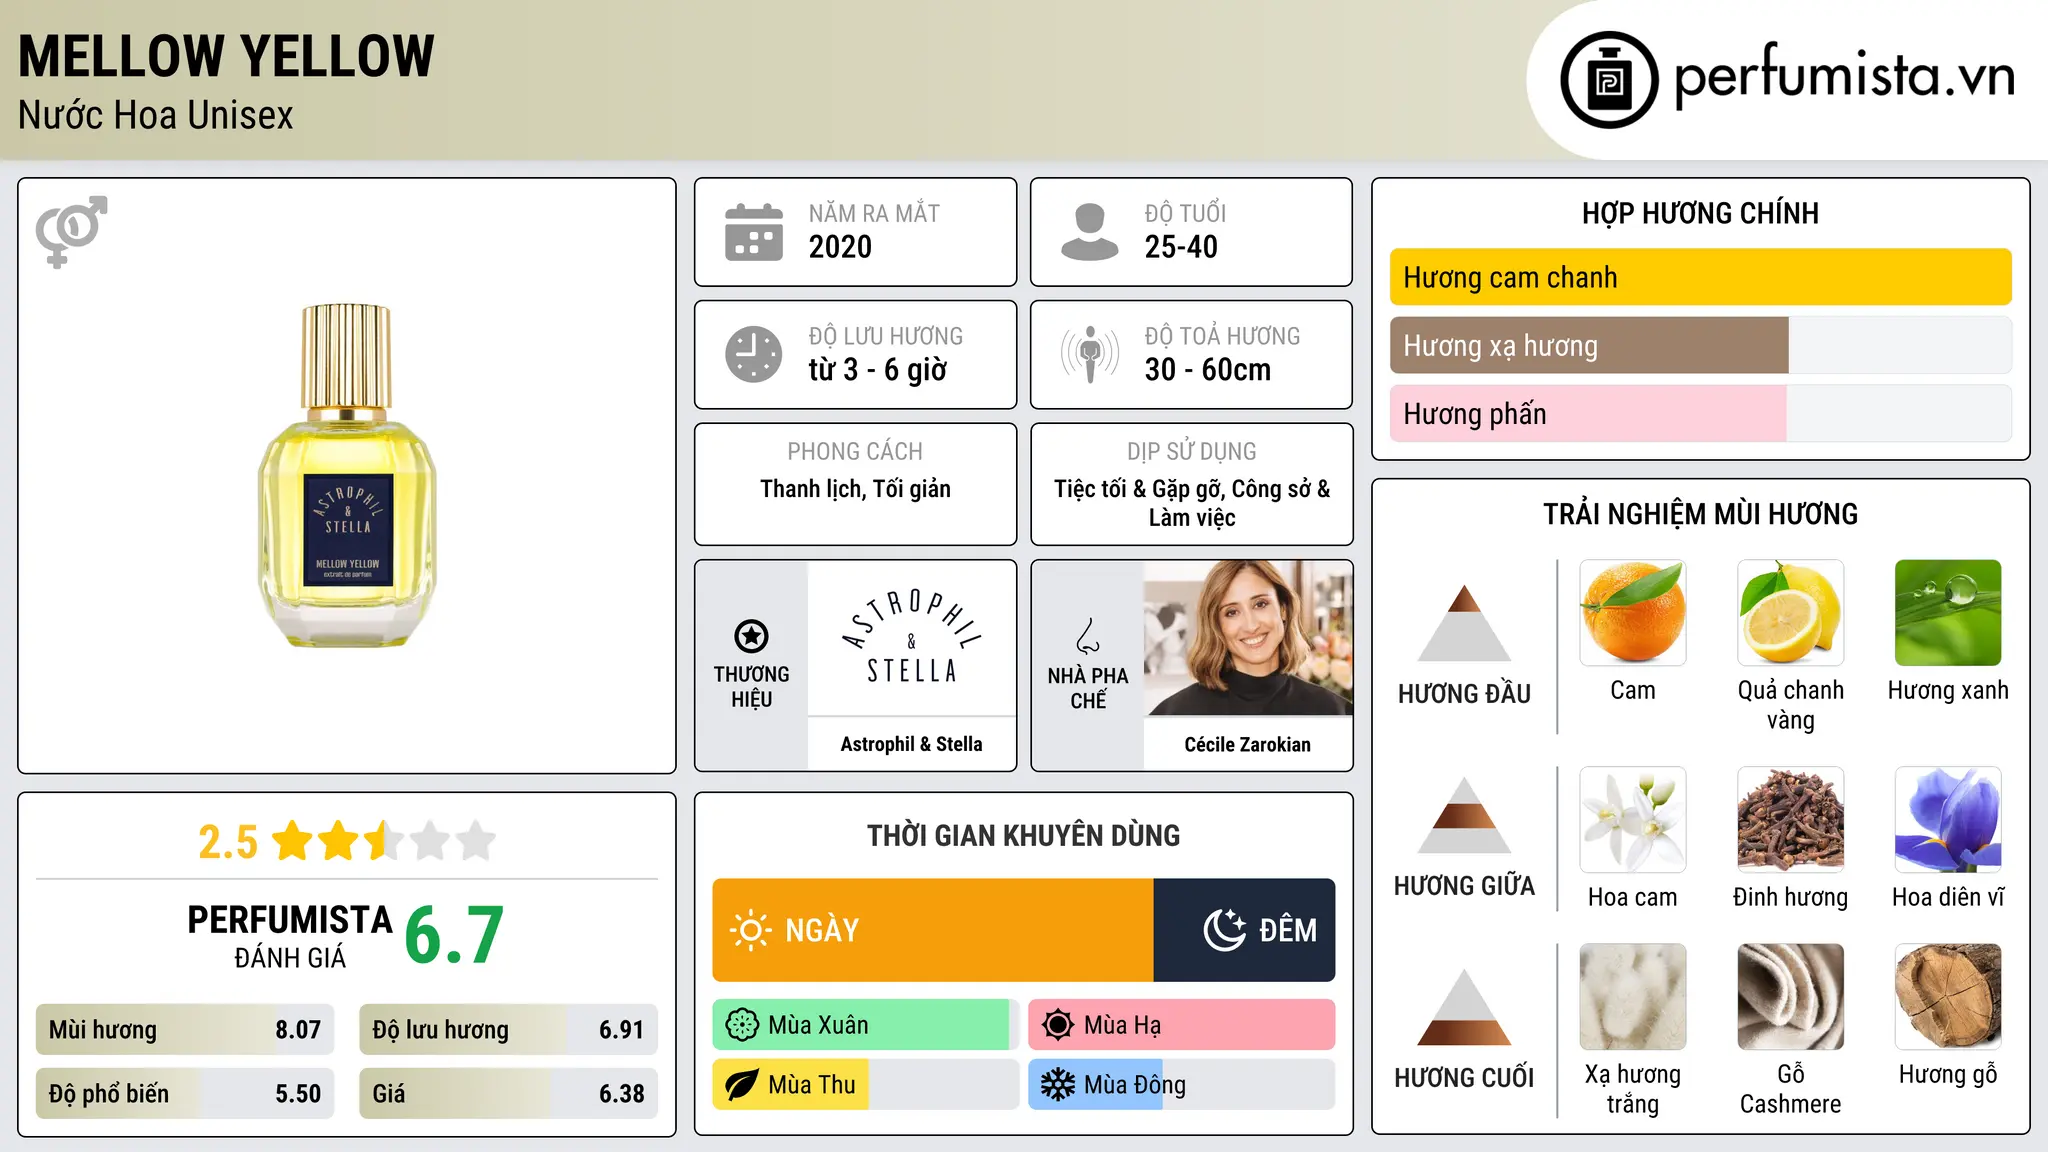Click the Hương cuối pyramid icon
The image size is (2048, 1152).
coord(1464,1007)
